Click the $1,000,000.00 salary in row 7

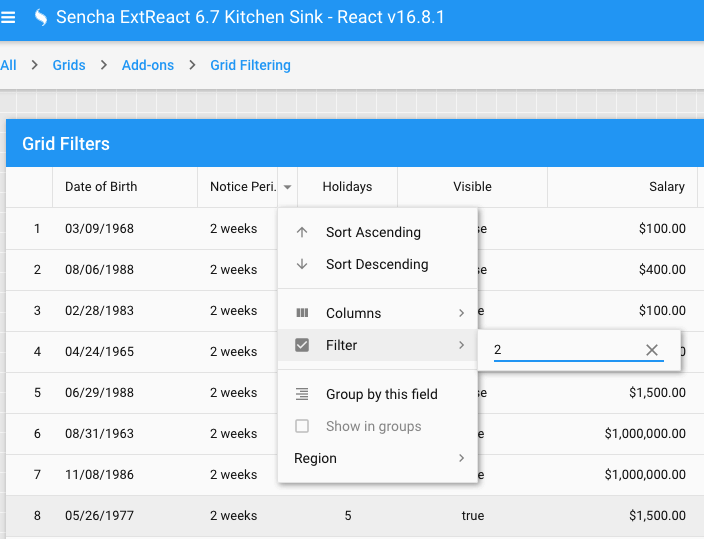(x=645, y=475)
